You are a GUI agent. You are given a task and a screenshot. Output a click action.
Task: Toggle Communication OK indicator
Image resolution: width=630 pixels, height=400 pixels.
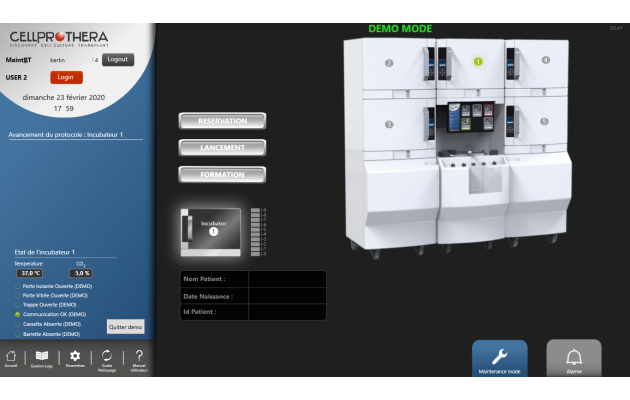pyautogui.click(x=18, y=314)
